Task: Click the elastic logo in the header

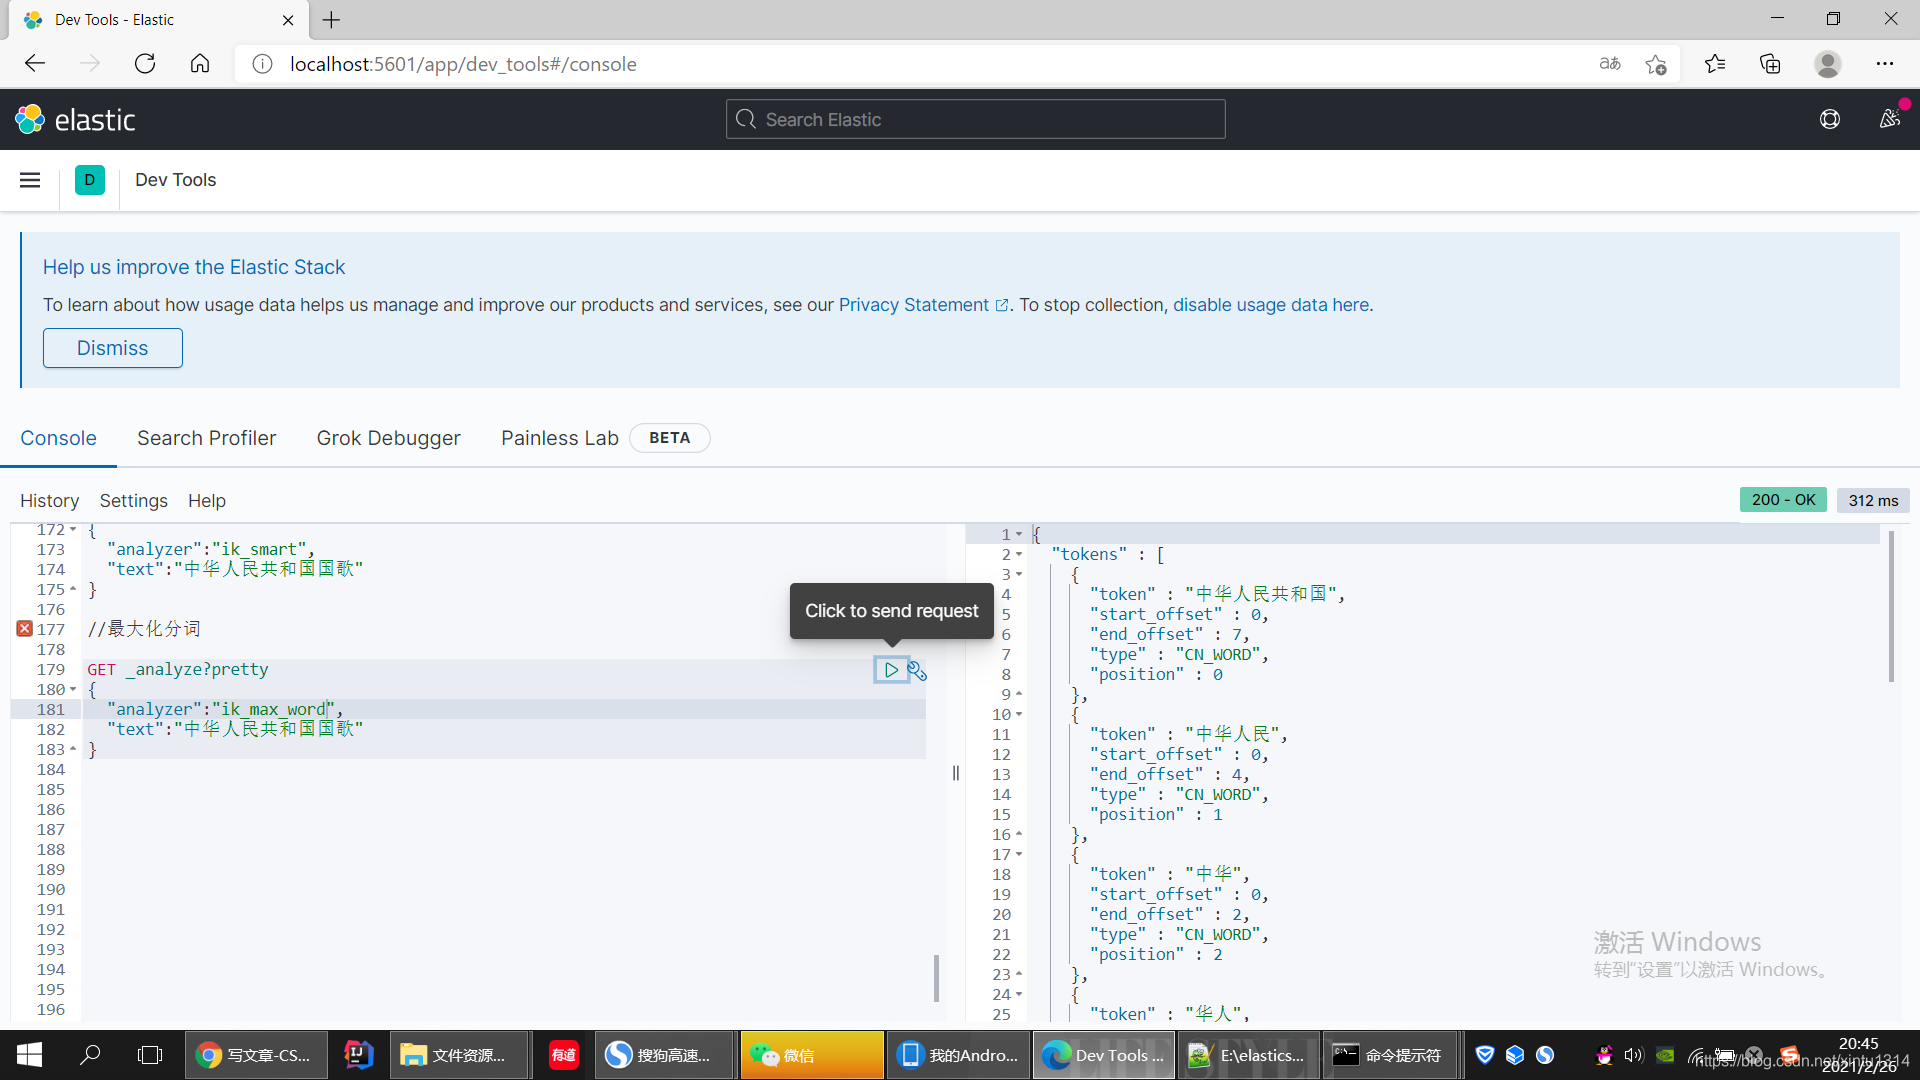Action: click(75, 118)
